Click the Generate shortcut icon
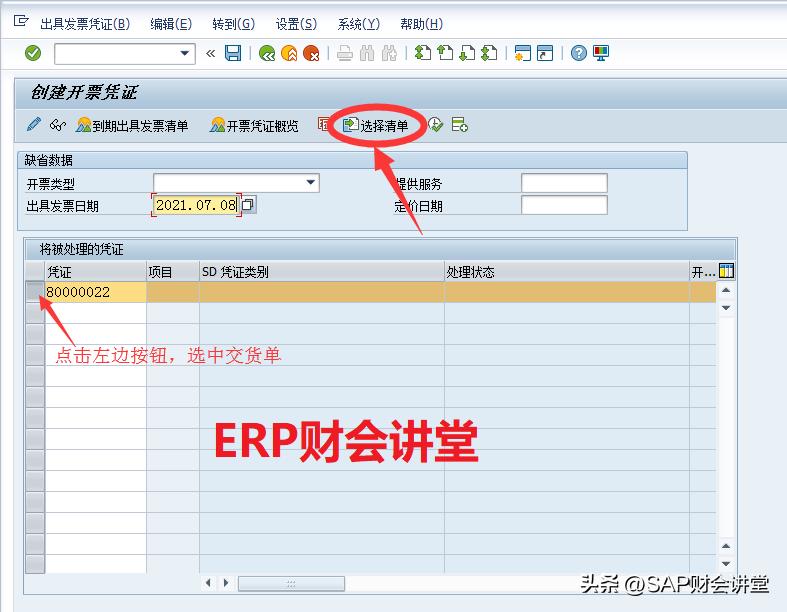Viewport: 787px width, 612px height. [x=545, y=53]
